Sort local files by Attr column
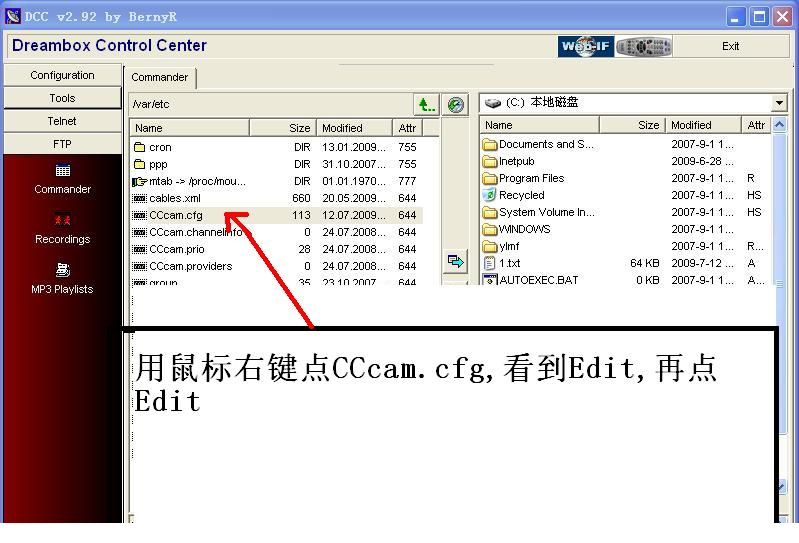The width and height of the screenshot is (799, 543). point(756,125)
